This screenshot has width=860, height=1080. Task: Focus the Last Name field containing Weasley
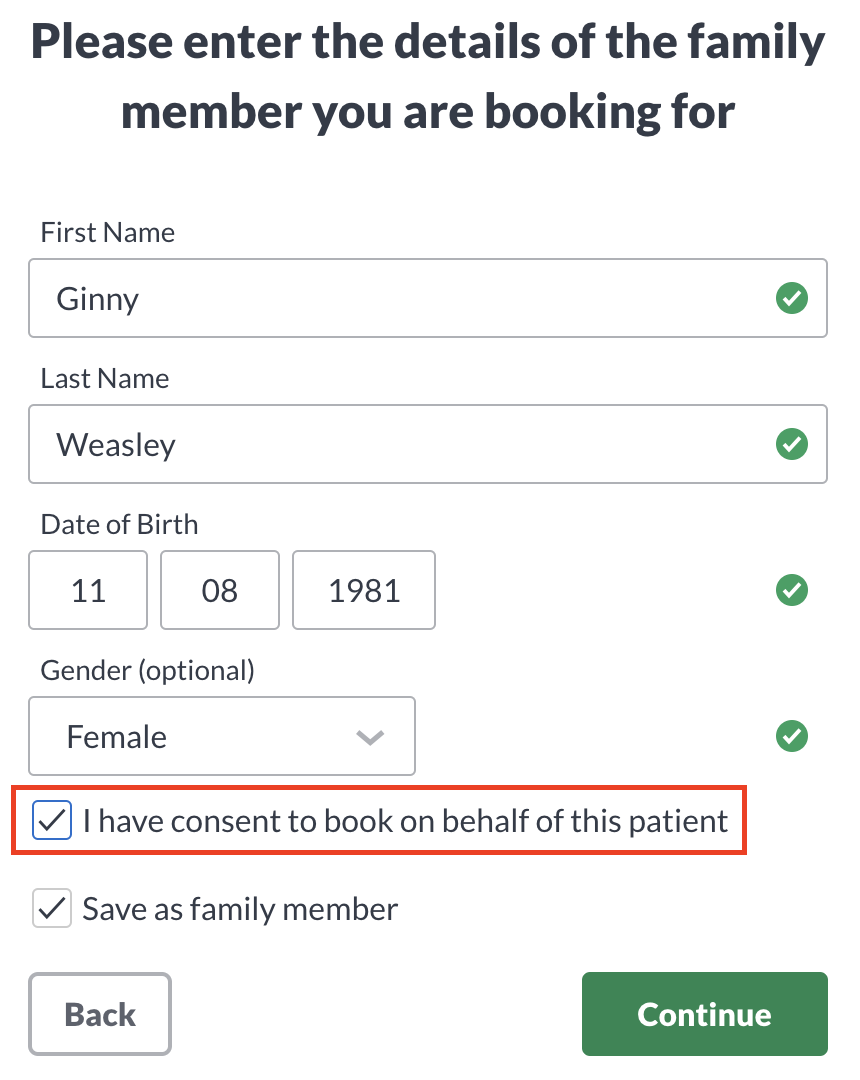pos(400,444)
